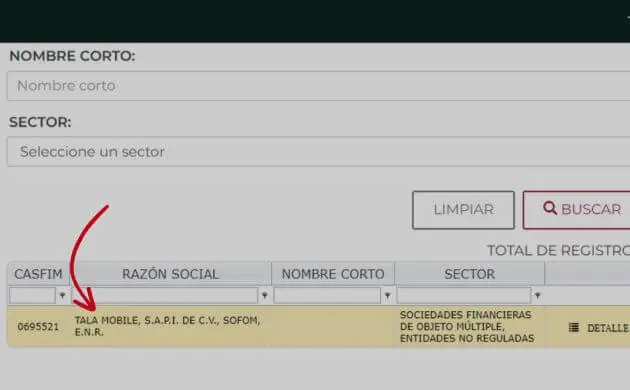Open the Seleccione un sector dropdown
630x390 pixels.
tap(319, 152)
